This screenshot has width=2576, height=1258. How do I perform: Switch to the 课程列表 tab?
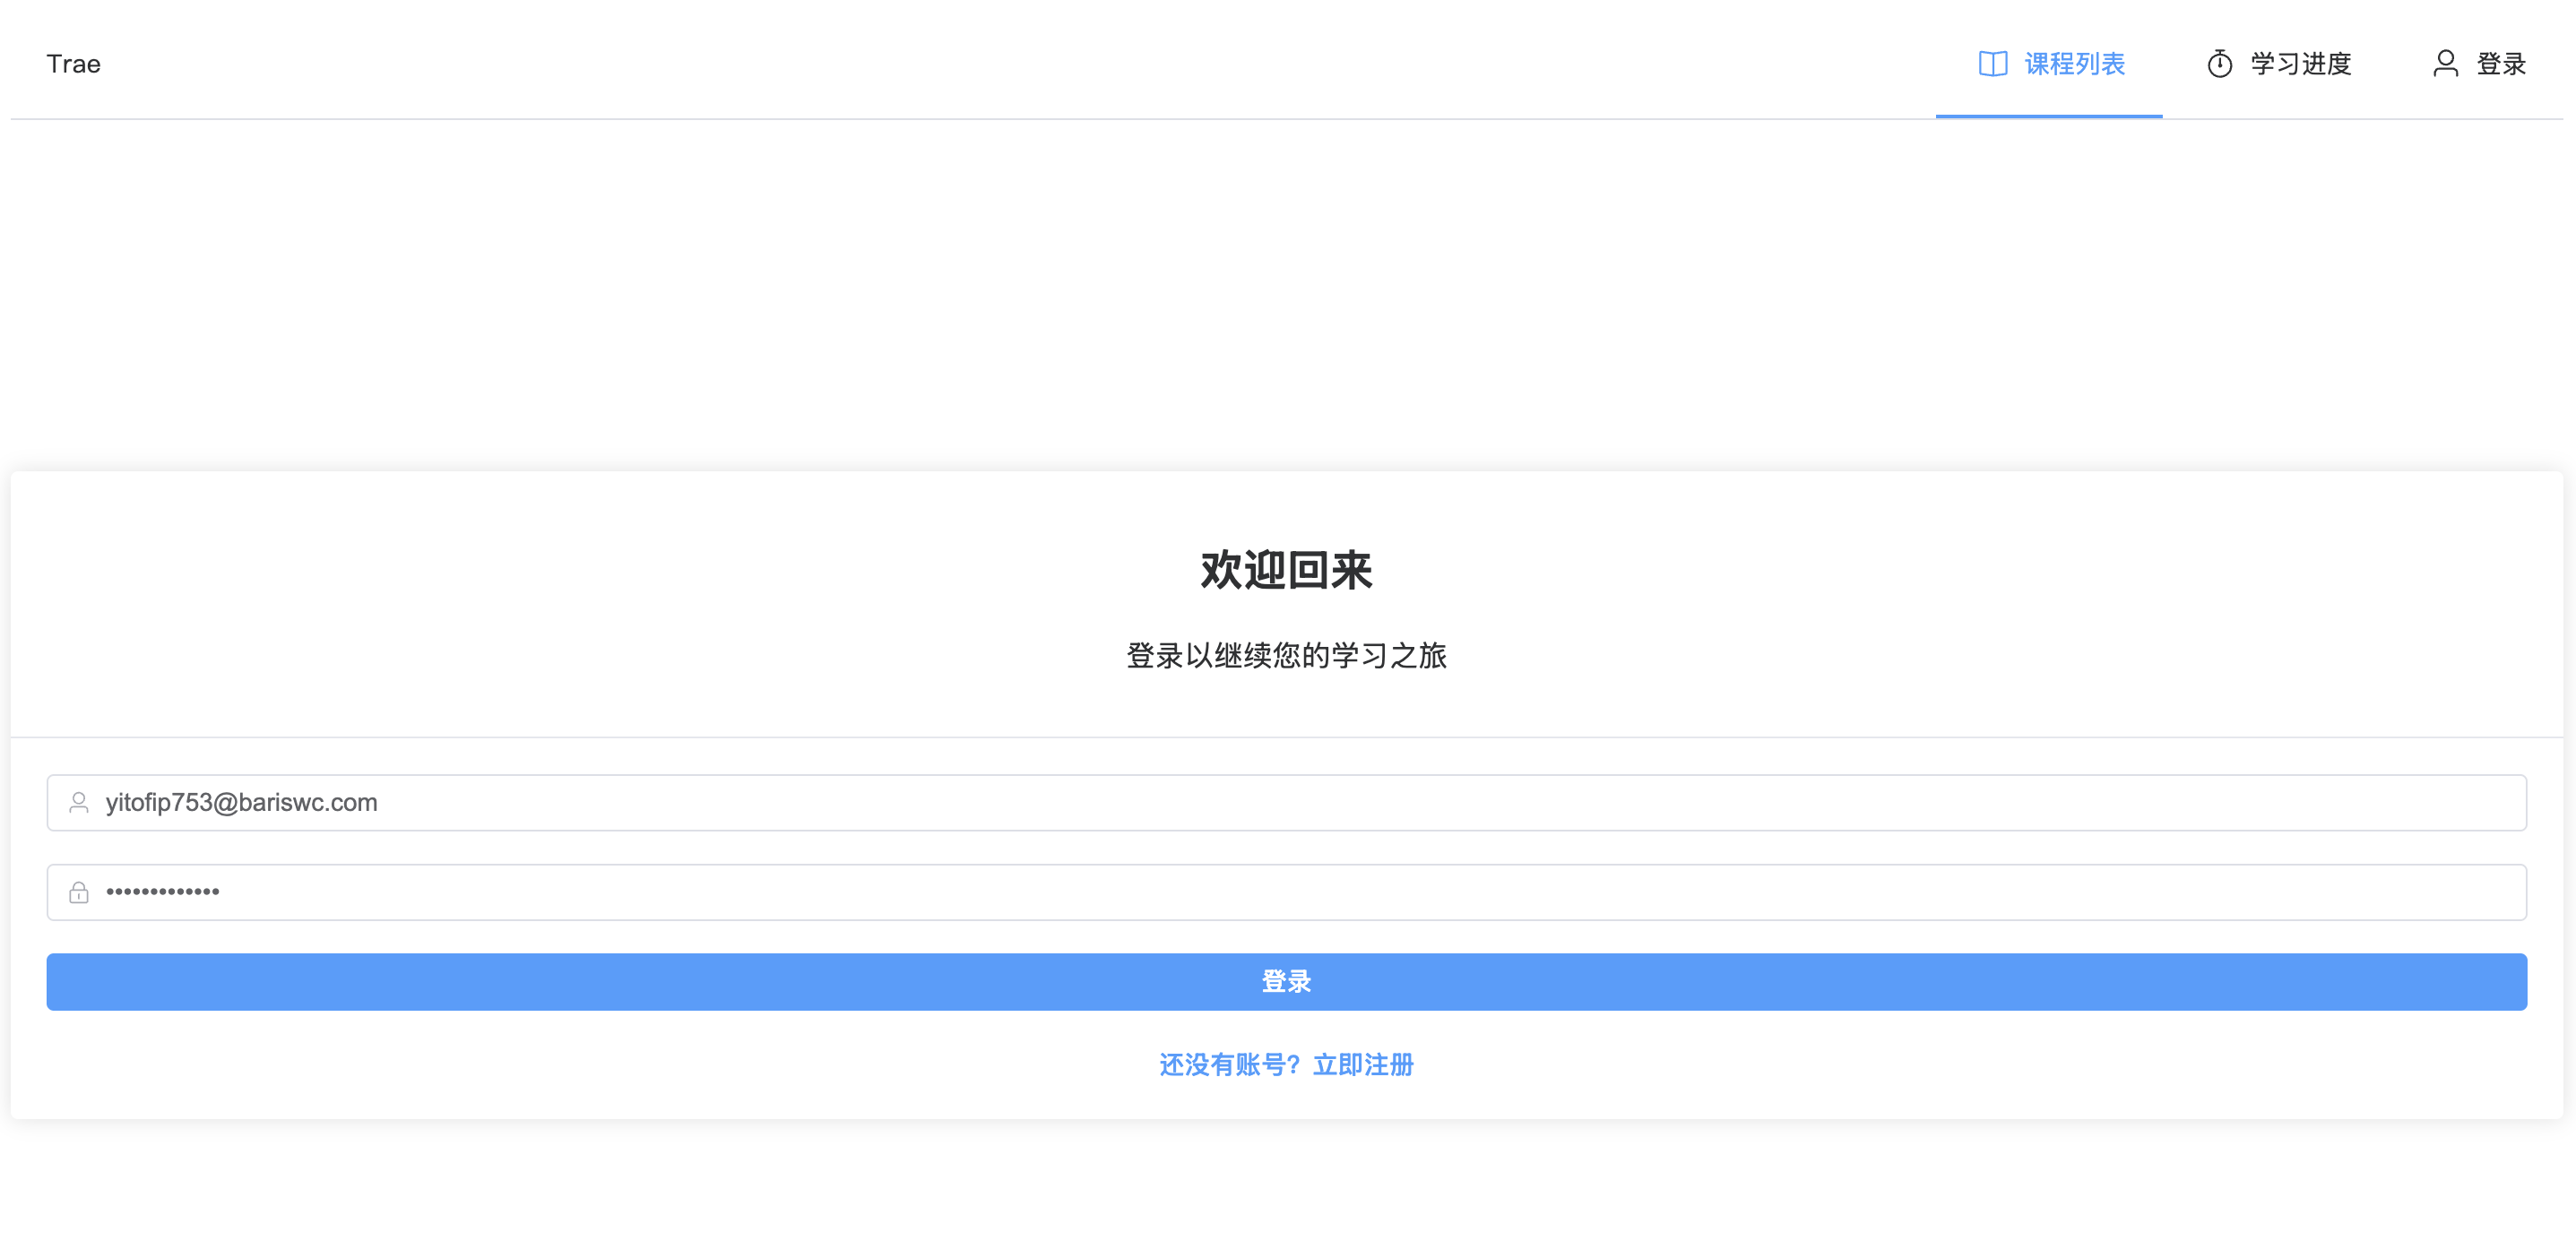[2073, 64]
